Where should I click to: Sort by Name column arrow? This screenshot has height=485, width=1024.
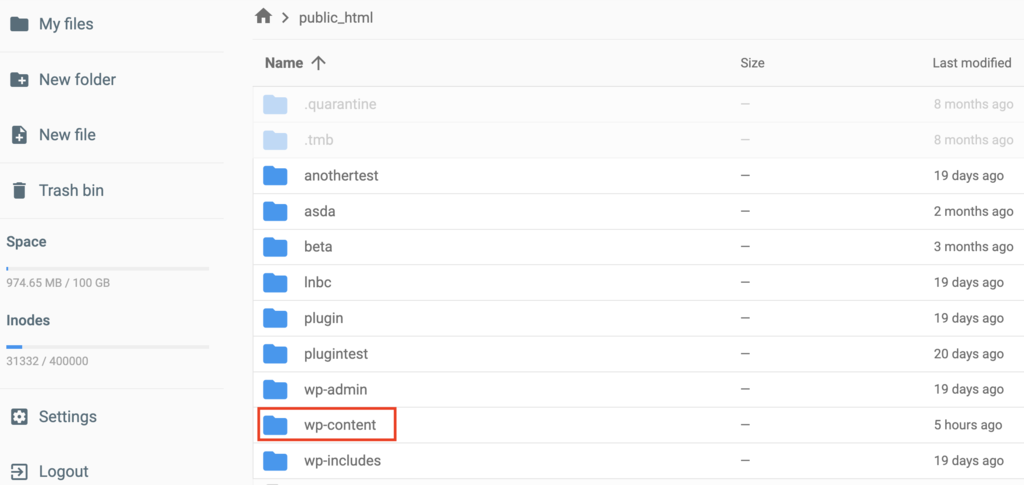[x=318, y=63]
